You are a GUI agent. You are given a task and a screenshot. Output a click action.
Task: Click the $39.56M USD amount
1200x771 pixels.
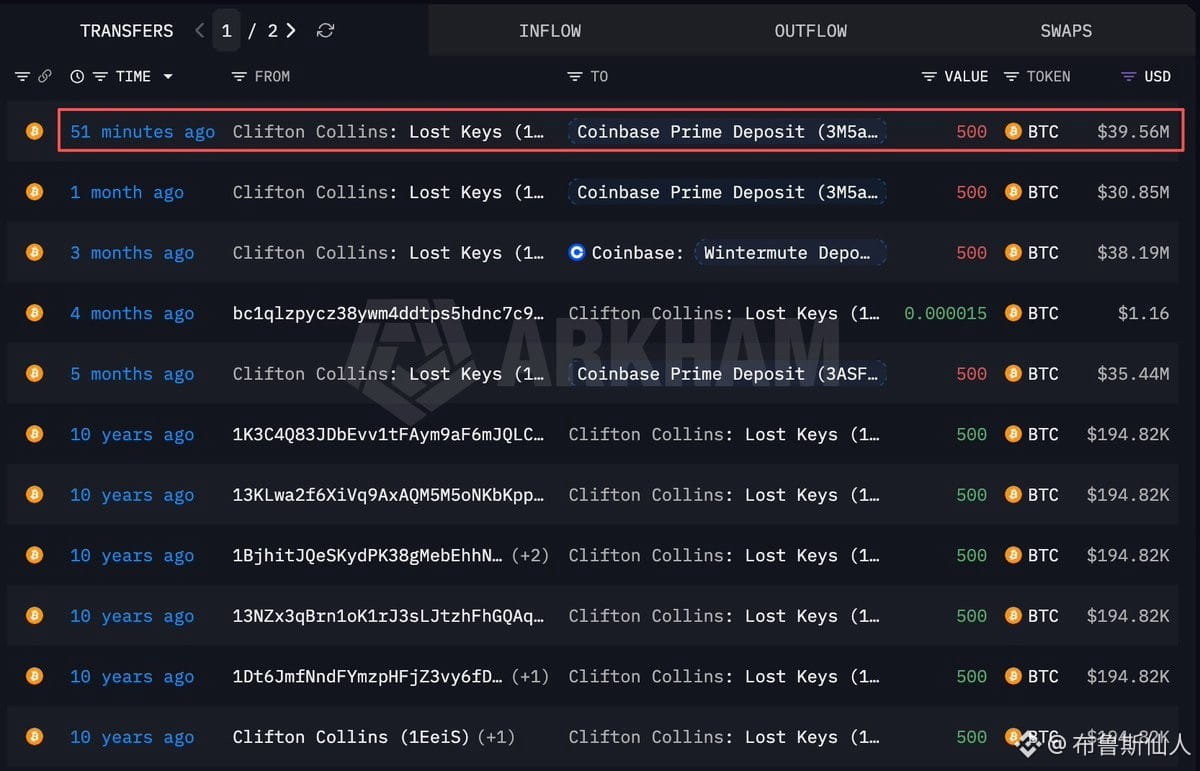(x=1133, y=131)
